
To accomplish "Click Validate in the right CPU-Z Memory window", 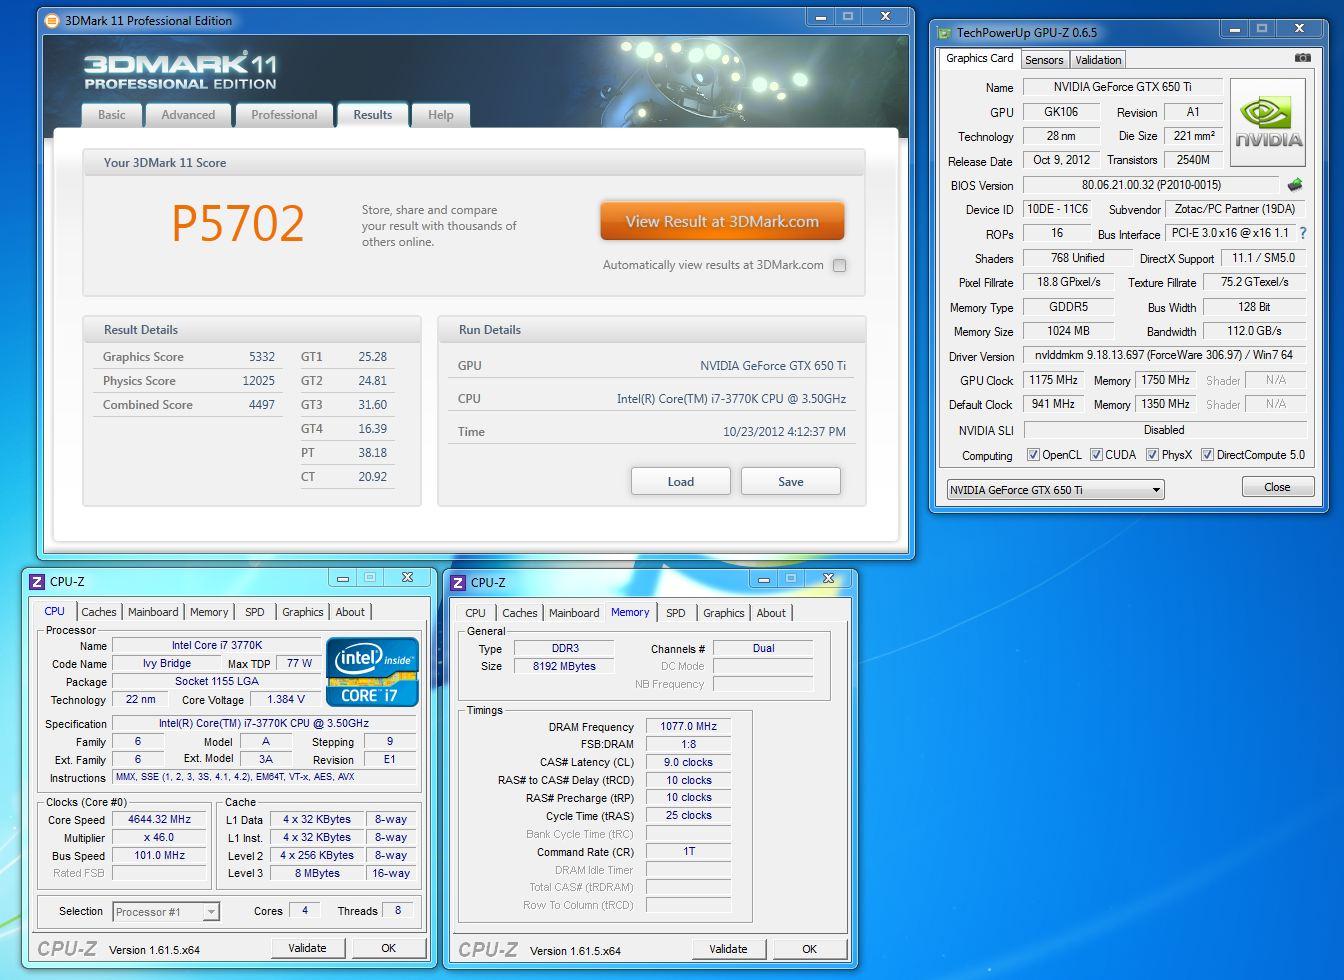I will (x=728, y=949).
